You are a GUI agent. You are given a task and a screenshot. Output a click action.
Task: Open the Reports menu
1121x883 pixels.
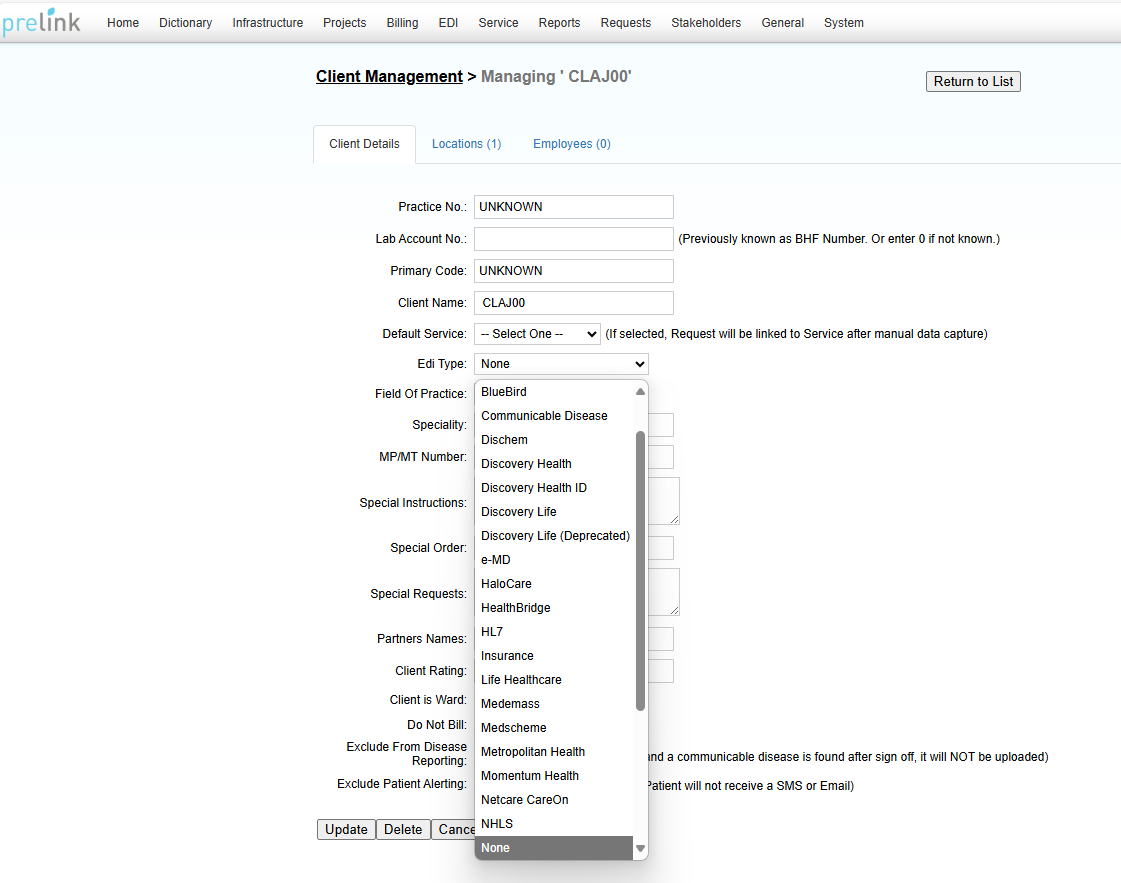tap(559, 23)
